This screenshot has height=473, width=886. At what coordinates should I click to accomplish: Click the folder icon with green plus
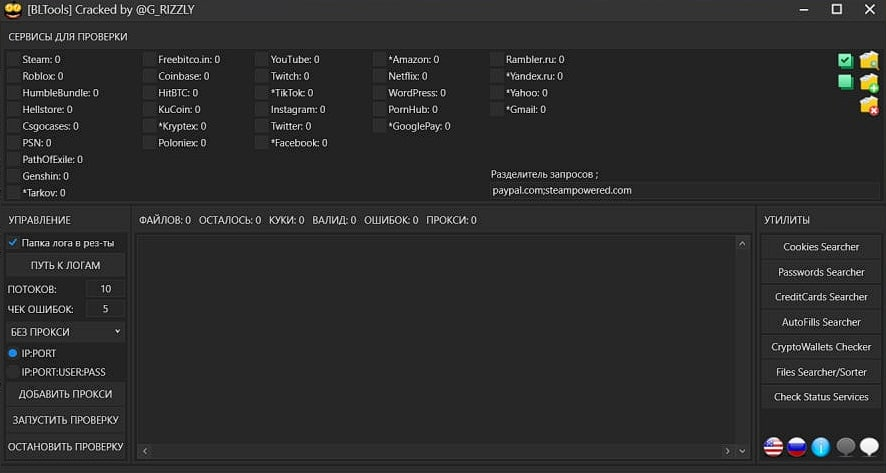(869, 83)
